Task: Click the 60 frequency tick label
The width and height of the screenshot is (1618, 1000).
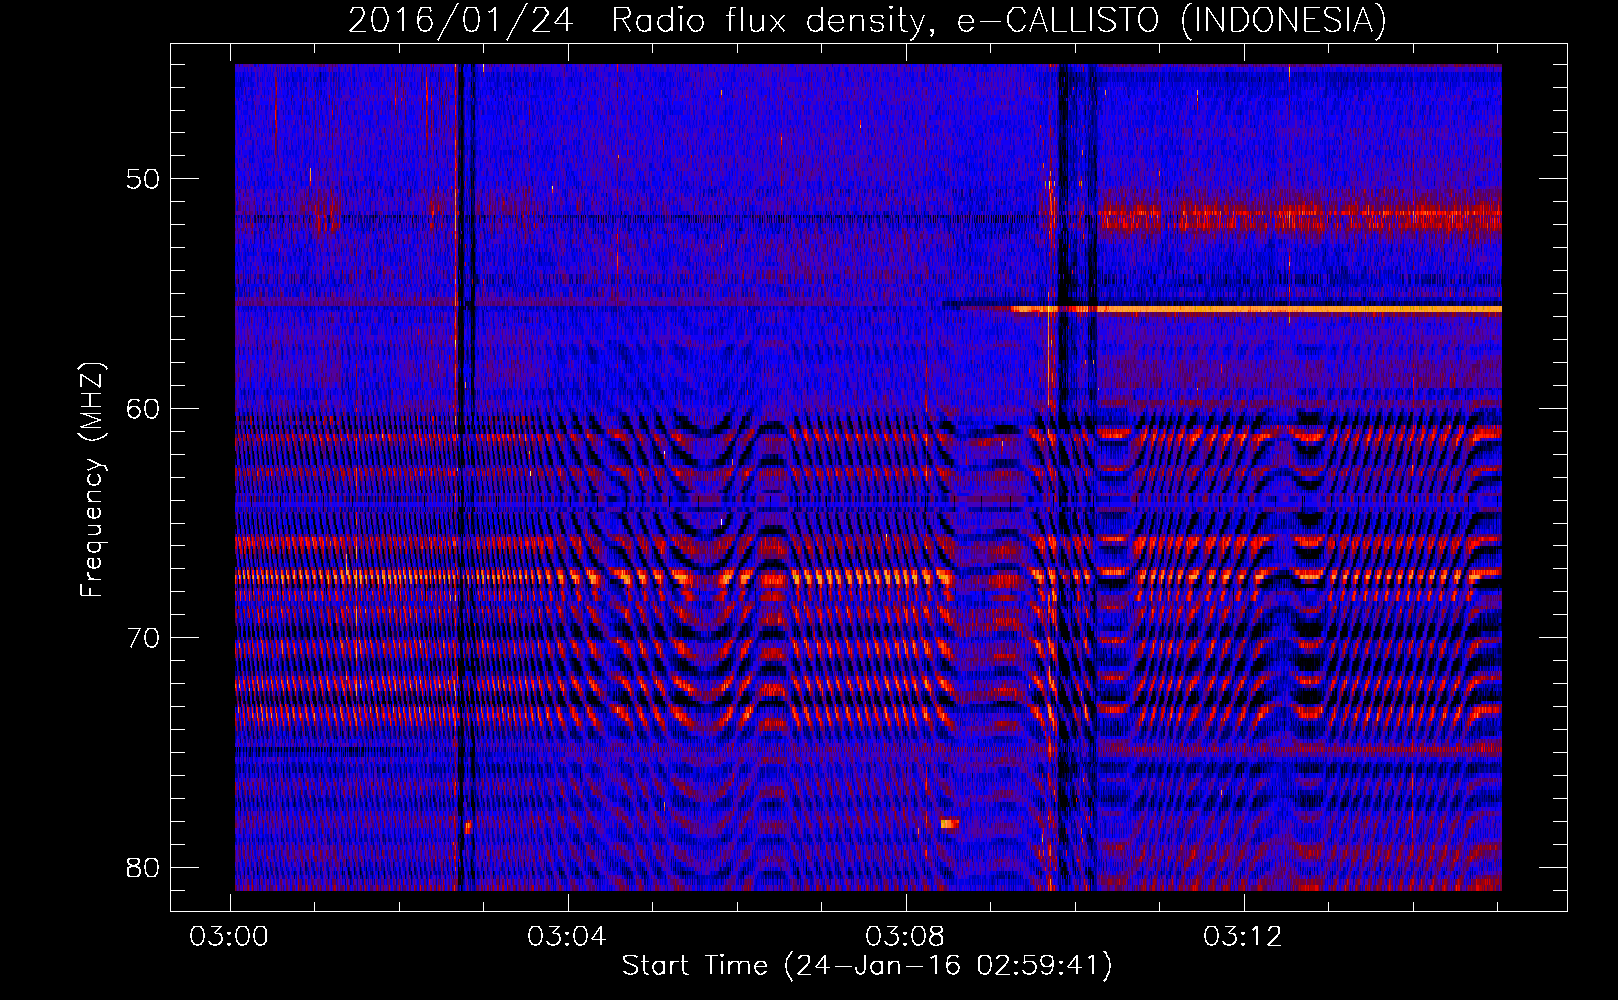Action: 144,408
